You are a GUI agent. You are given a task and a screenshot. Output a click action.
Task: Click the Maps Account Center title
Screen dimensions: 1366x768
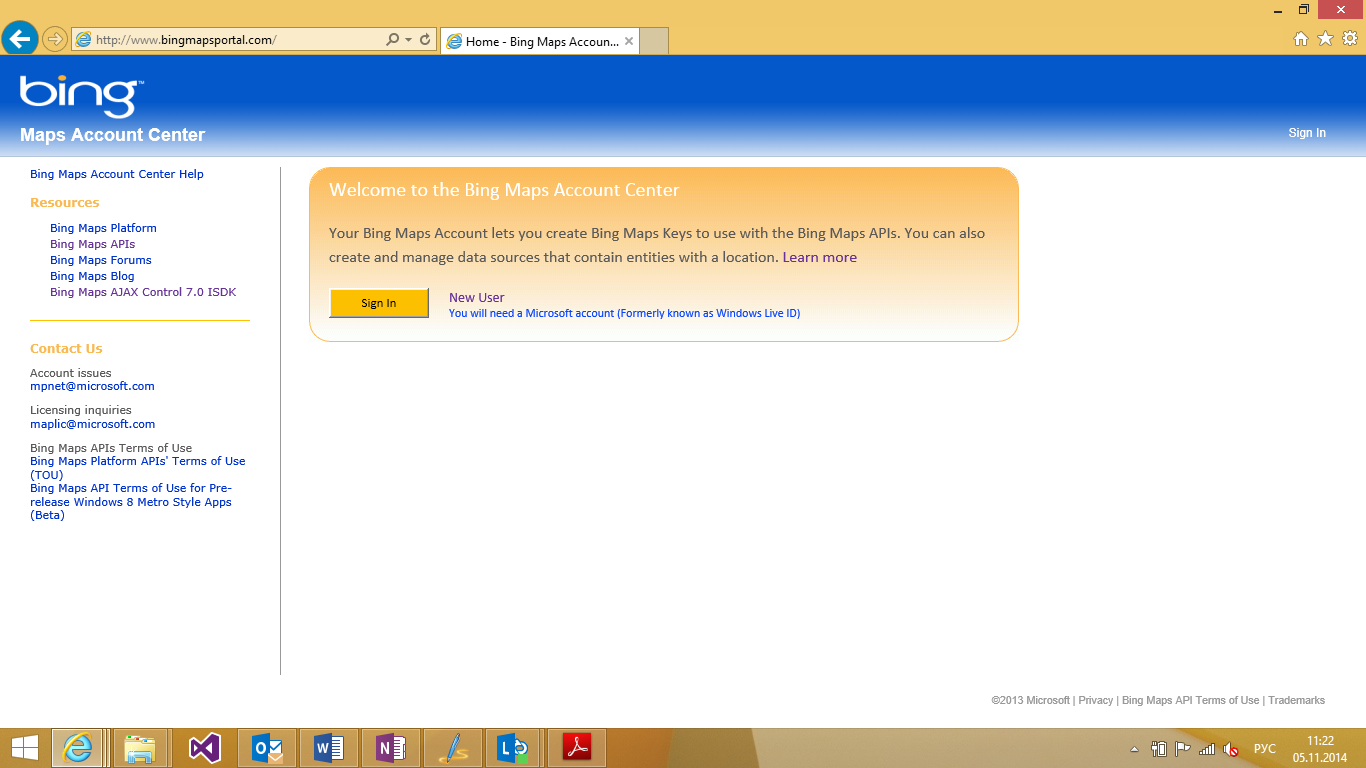tap(112, 135)
